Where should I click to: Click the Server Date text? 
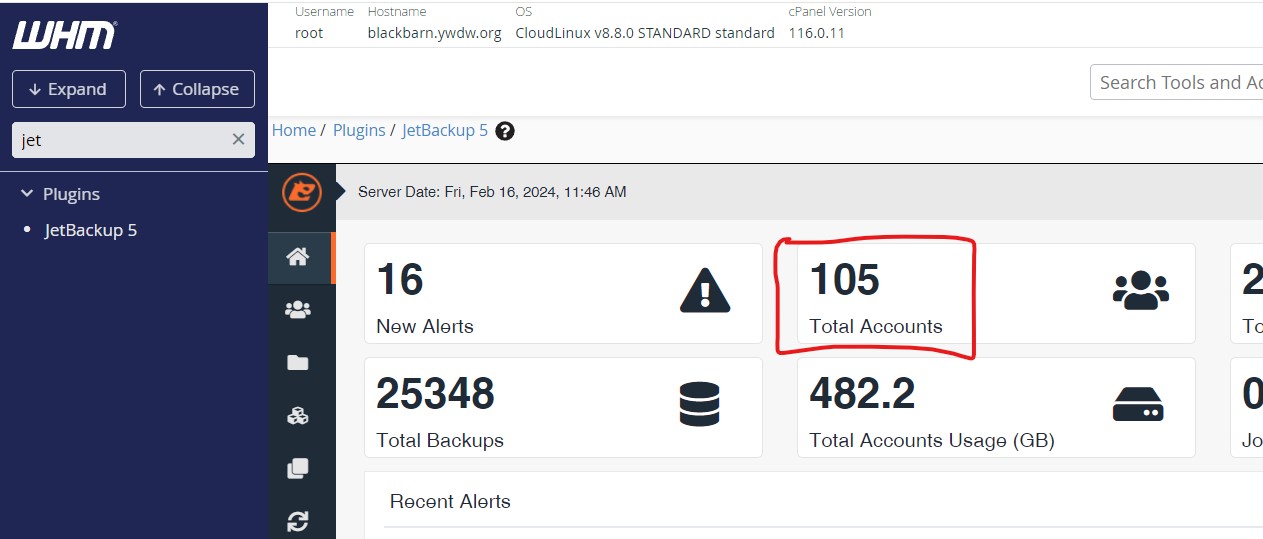tap(492, 191)
